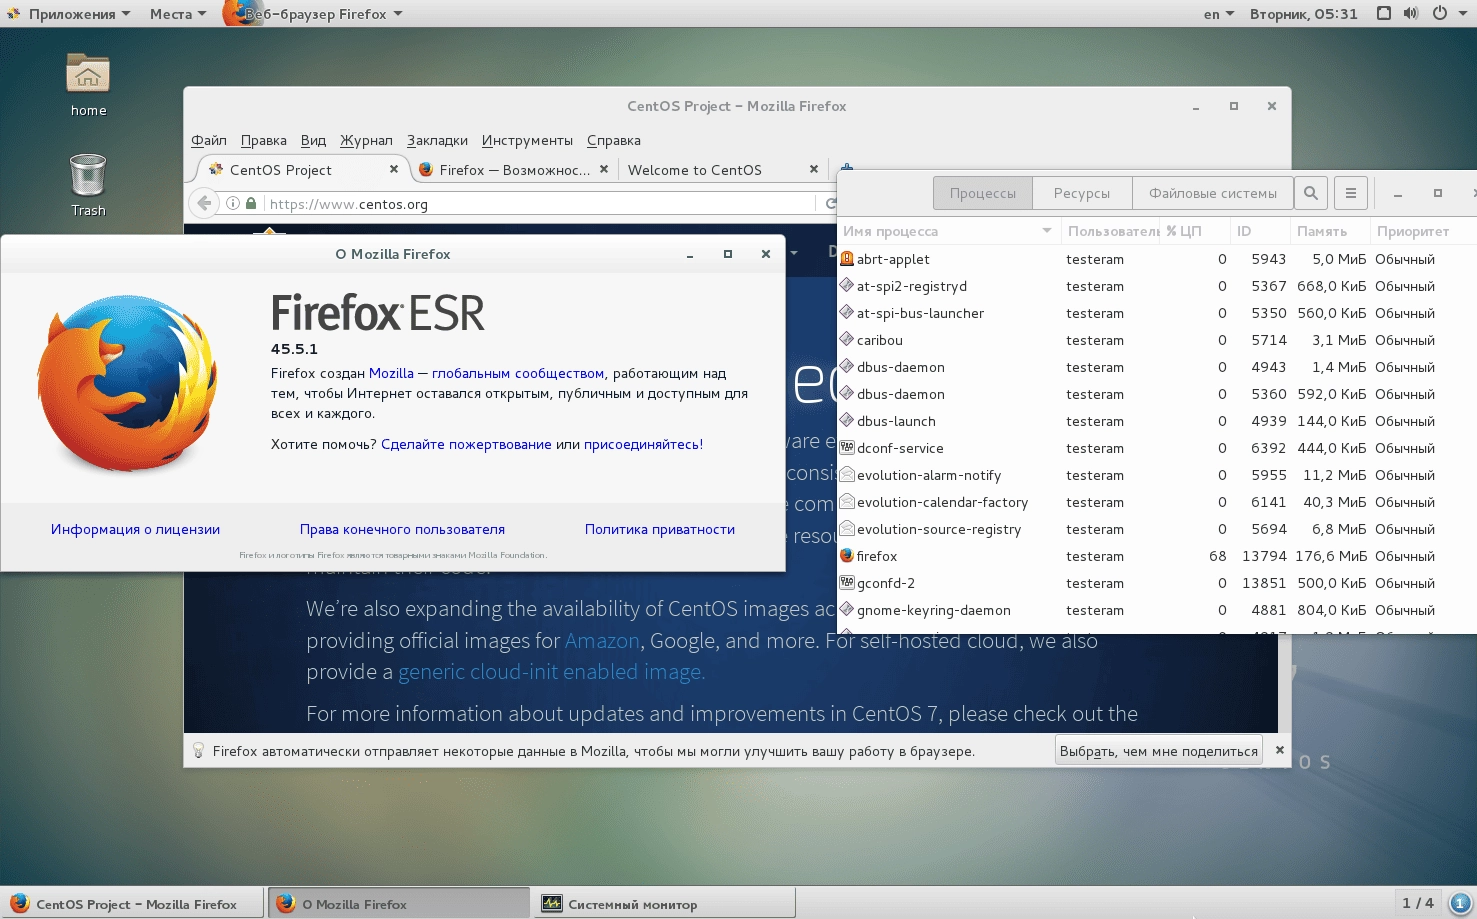Screen dimensions: 1477x919
Task: Switch to Системный монитор in taskbar
Action: 664,903
